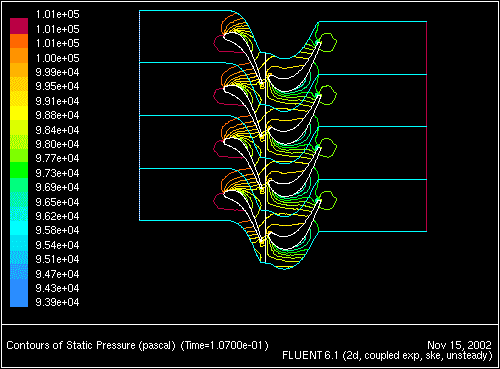Screen dimensions: 500x369
Task: Click the crimson band atop the pressure legend
Action: click(x=19, y=26)
